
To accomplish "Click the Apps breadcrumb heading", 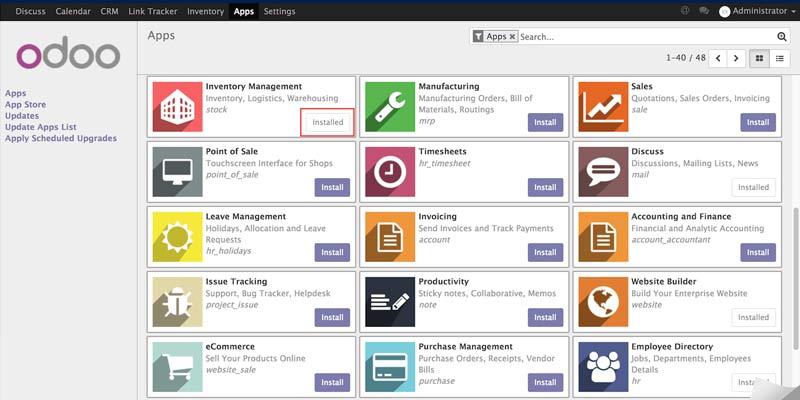I will (161, 36).
